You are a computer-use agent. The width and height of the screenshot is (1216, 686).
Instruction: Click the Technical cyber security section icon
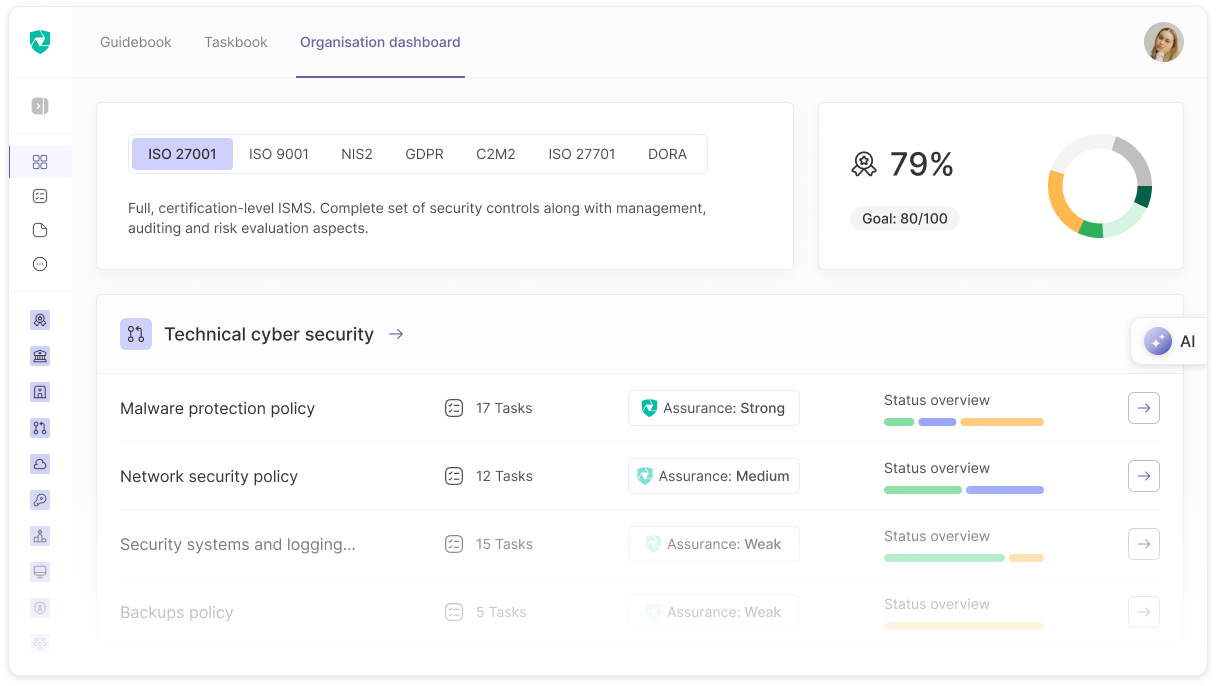coord(136,334)
